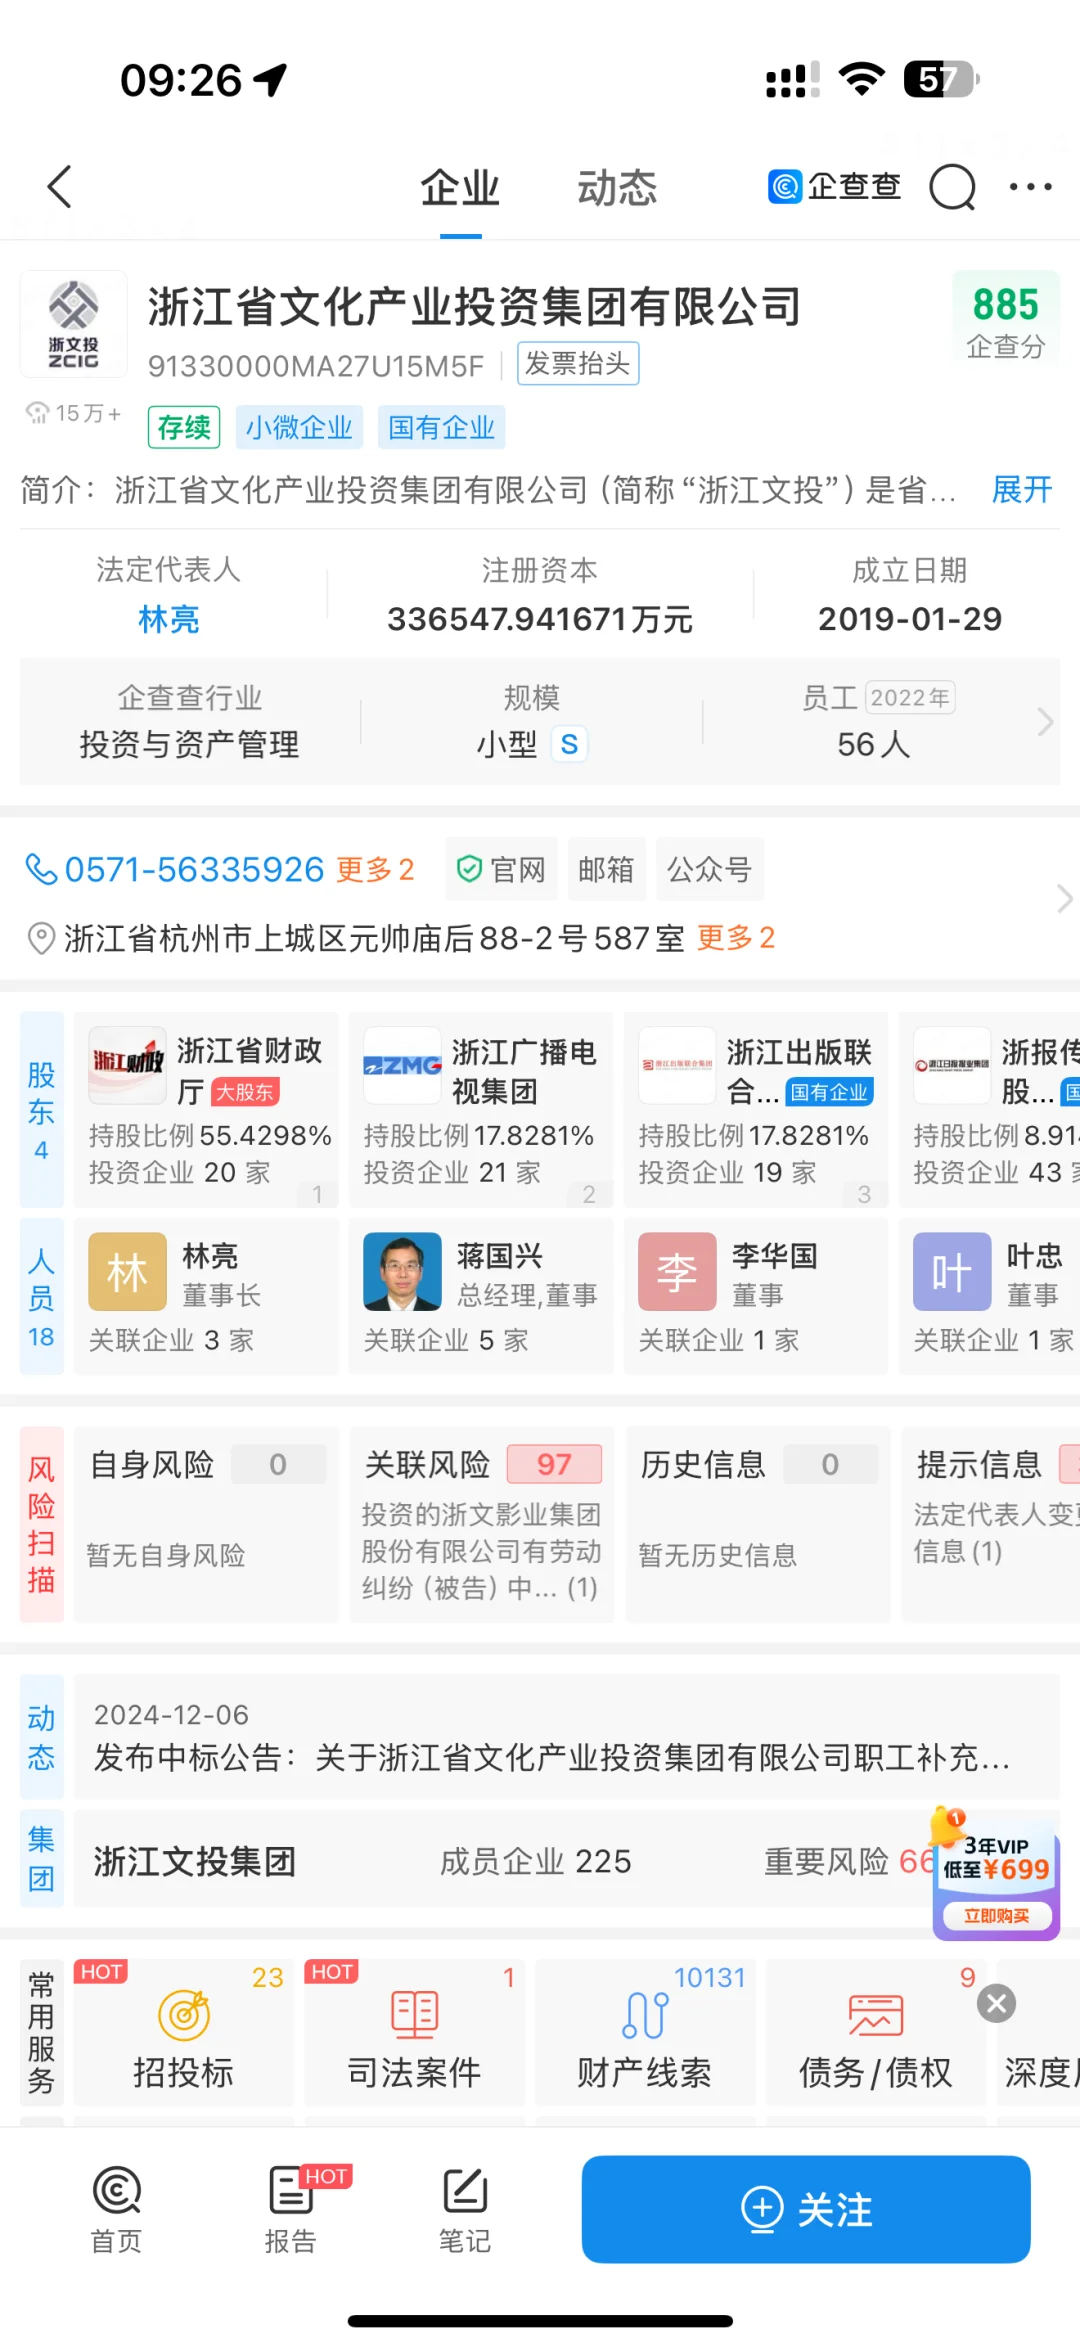
Task: Open 报告 in bottom bar
Action: coord(291,2209)
